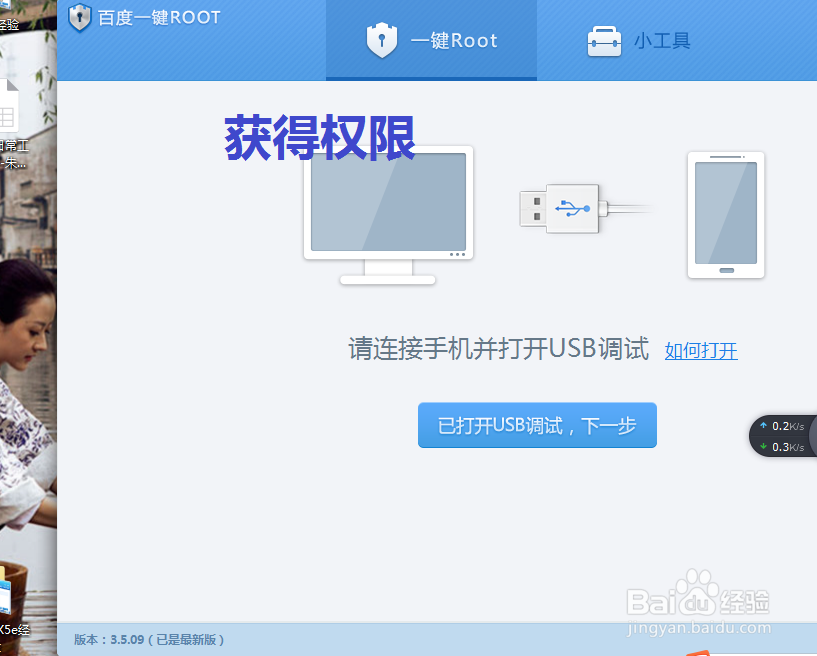The image size is (817, 656).
Task: Open the 如何打开 help link
Action: click(x=701, y=351)
